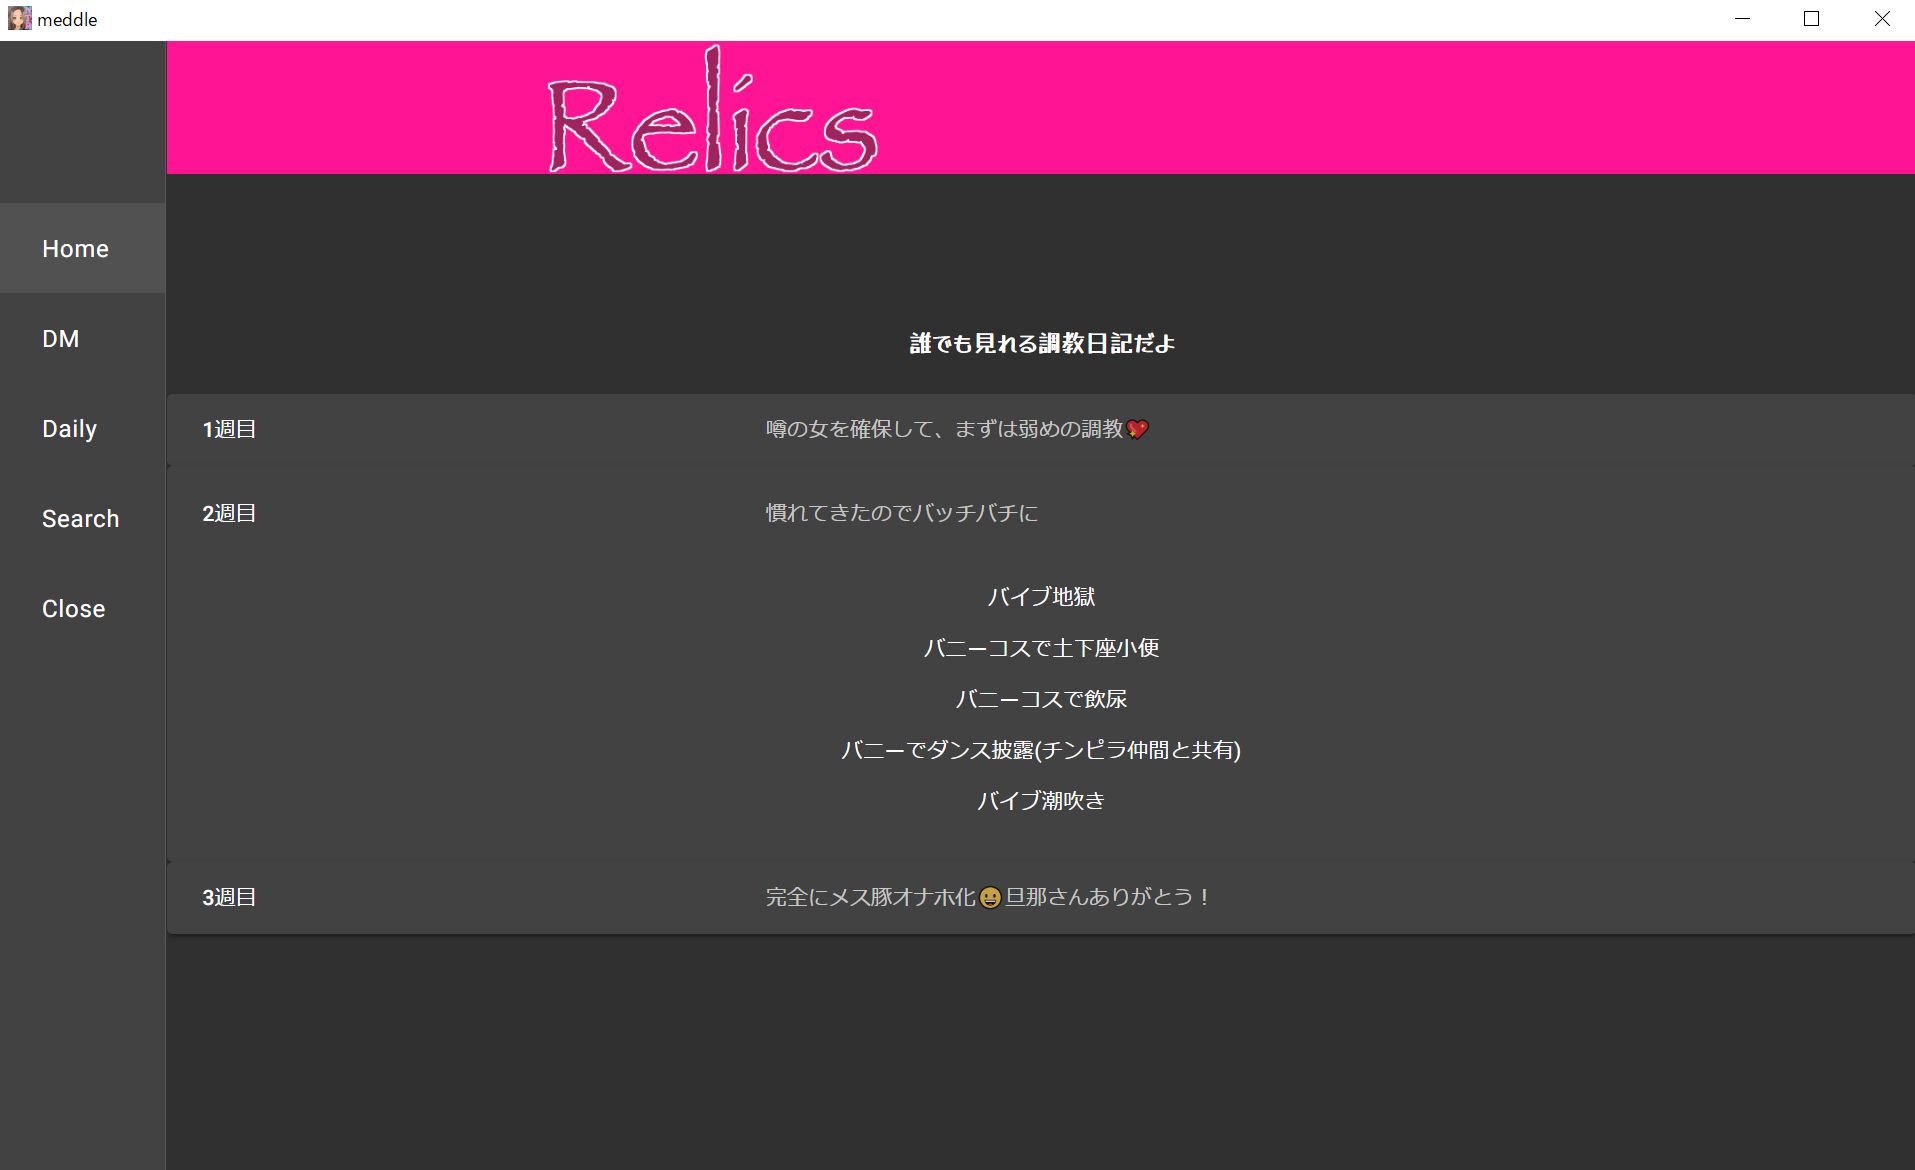
Task: Open Search from the sidebar
Action: 81,519
